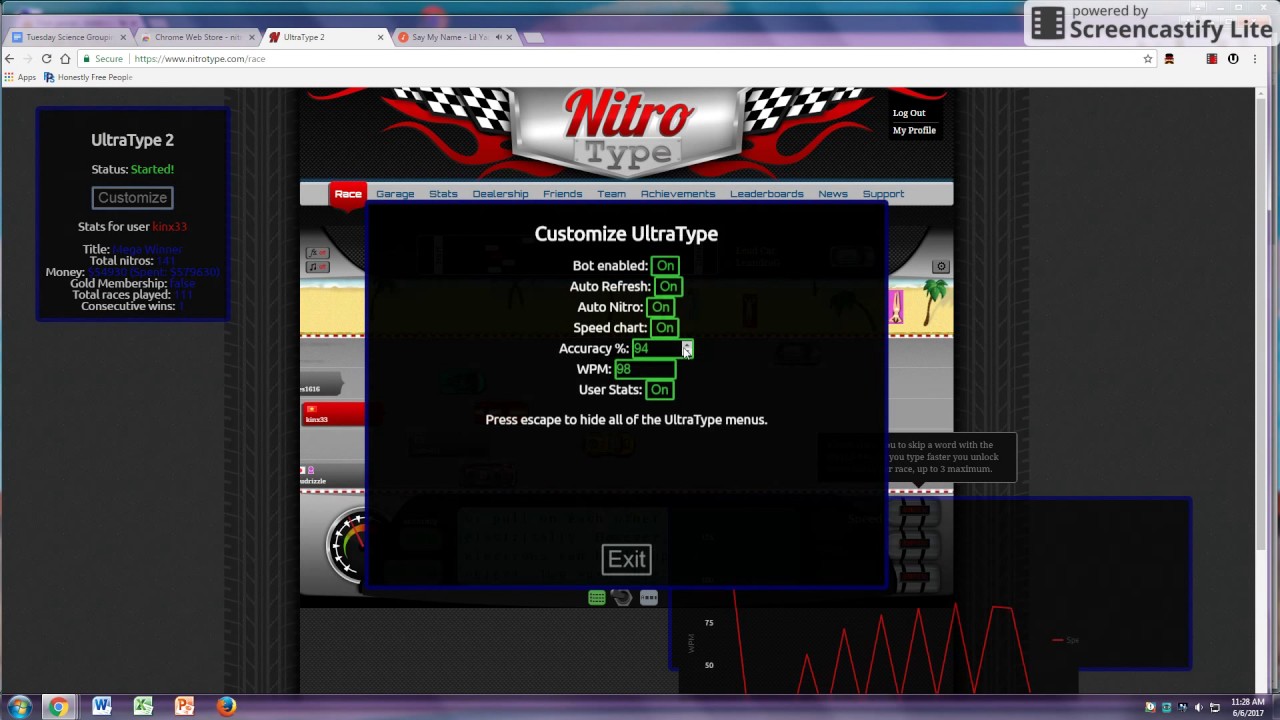Click the browser home icon
This screenshot has width=1280, height=720.
65,59
